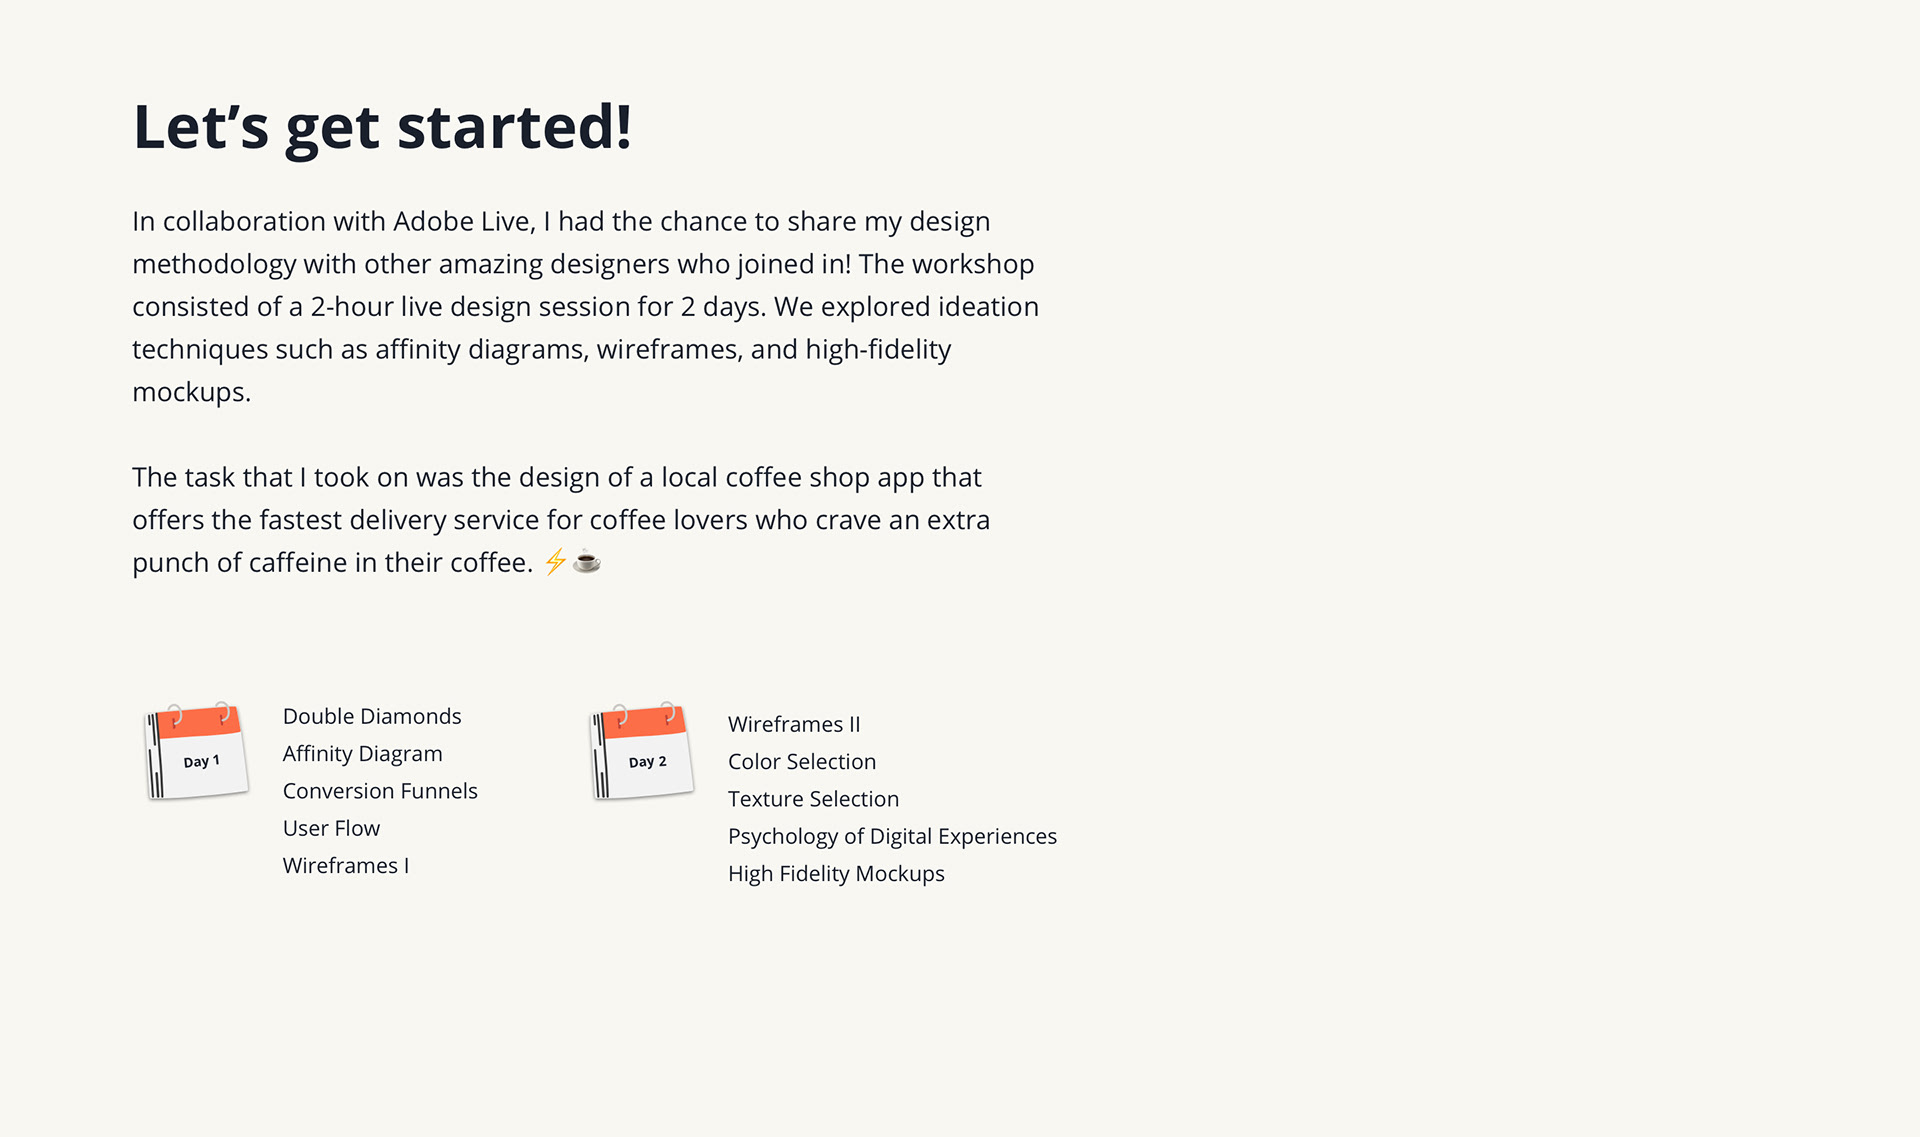This screenshot has width=1920, height=1137.
Task: Select Affinity Diagram in Day 1 list
Action: [x=362, y=754]
